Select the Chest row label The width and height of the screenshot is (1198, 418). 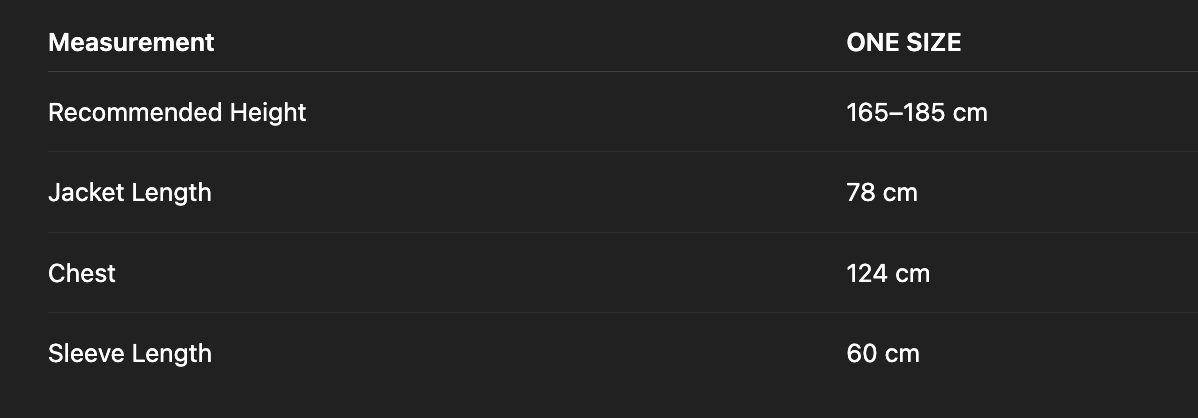point(82,273)
